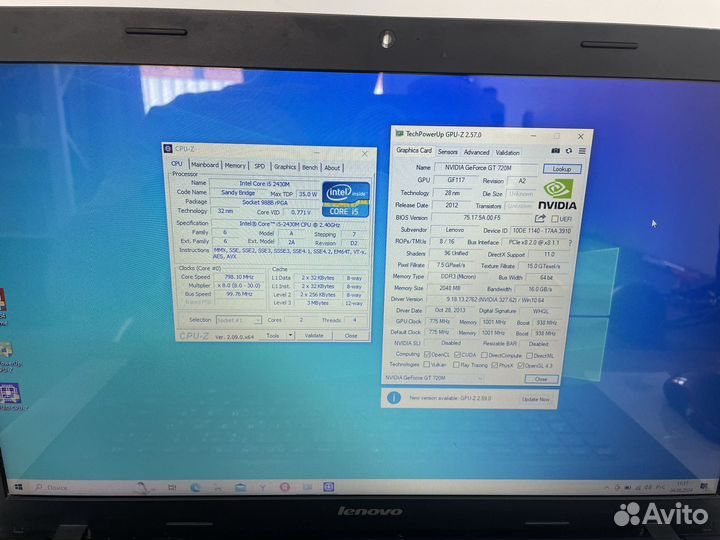The width and height of the screenshot is (720, 540).
Task: Switch to the Mainboard tab in CPU-Z
Action: point(205,165)
